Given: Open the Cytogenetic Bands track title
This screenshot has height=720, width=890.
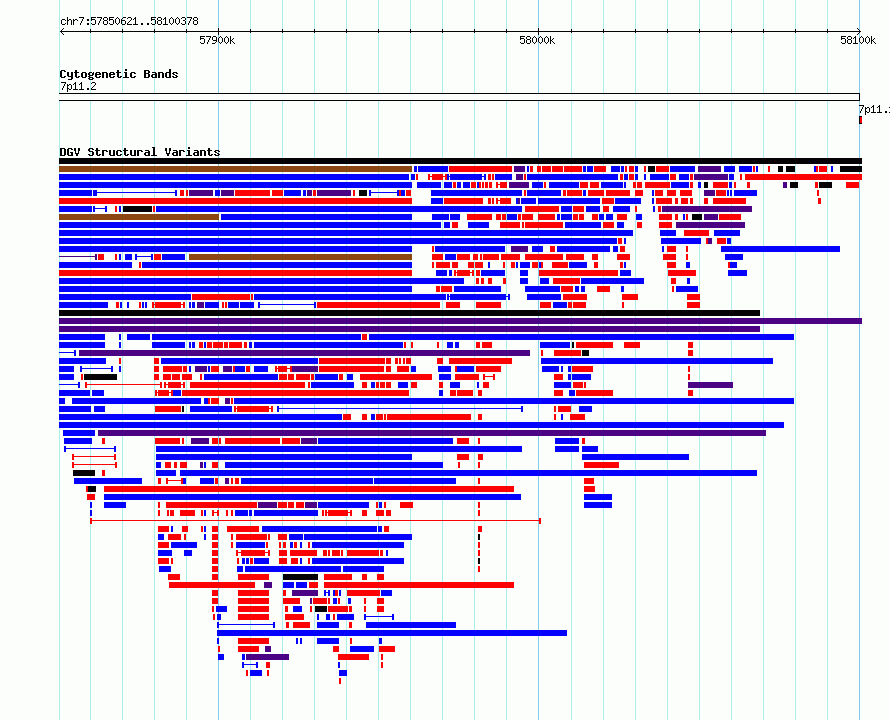Looking at the screenshot, I should pyautogui.click(x=119, y=74).
